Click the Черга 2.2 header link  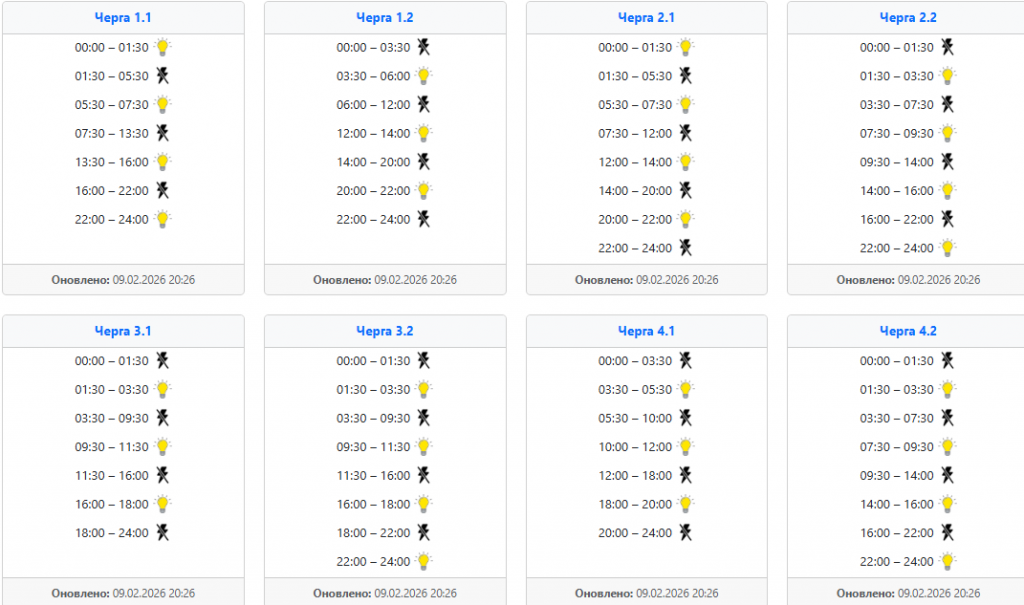click(908, 18)
